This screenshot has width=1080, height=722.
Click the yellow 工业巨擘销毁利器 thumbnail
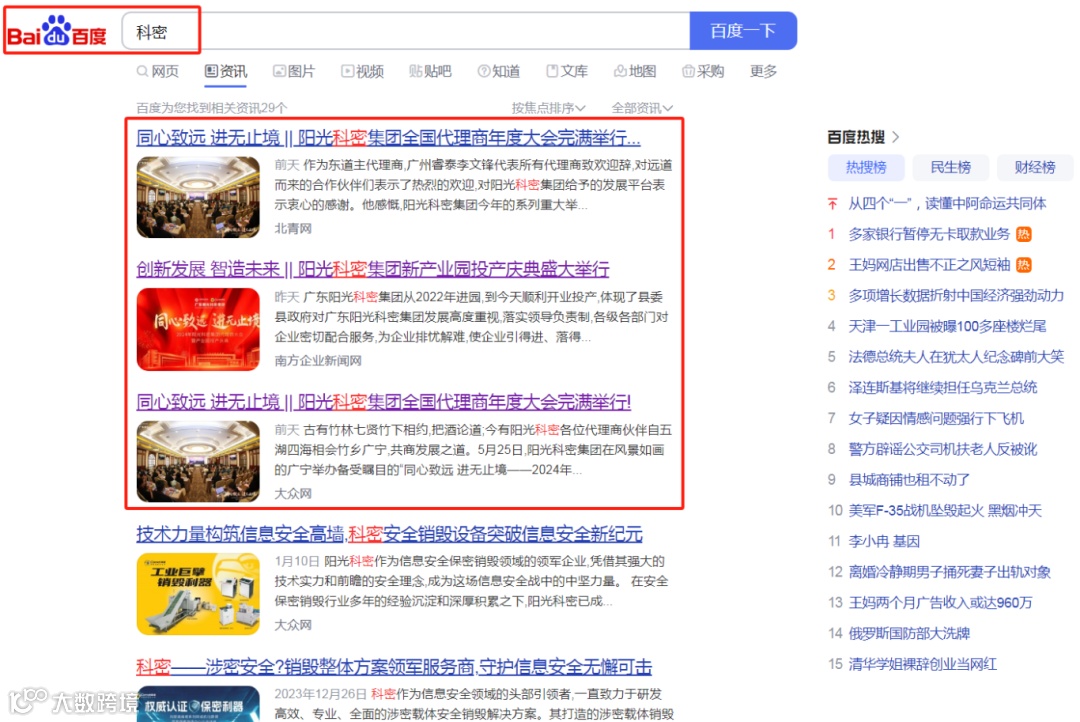tap(198, 593)
